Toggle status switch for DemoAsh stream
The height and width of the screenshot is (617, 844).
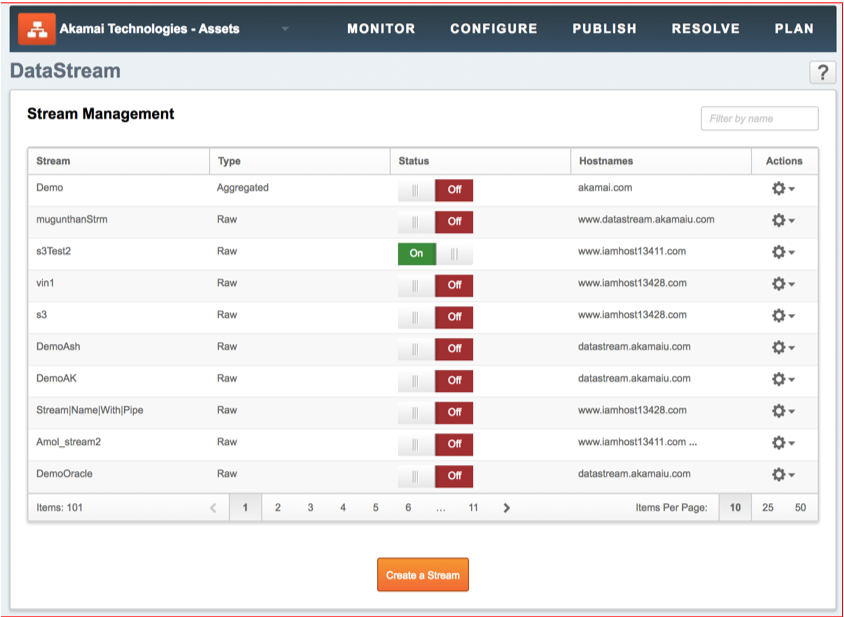click(435, 348)
